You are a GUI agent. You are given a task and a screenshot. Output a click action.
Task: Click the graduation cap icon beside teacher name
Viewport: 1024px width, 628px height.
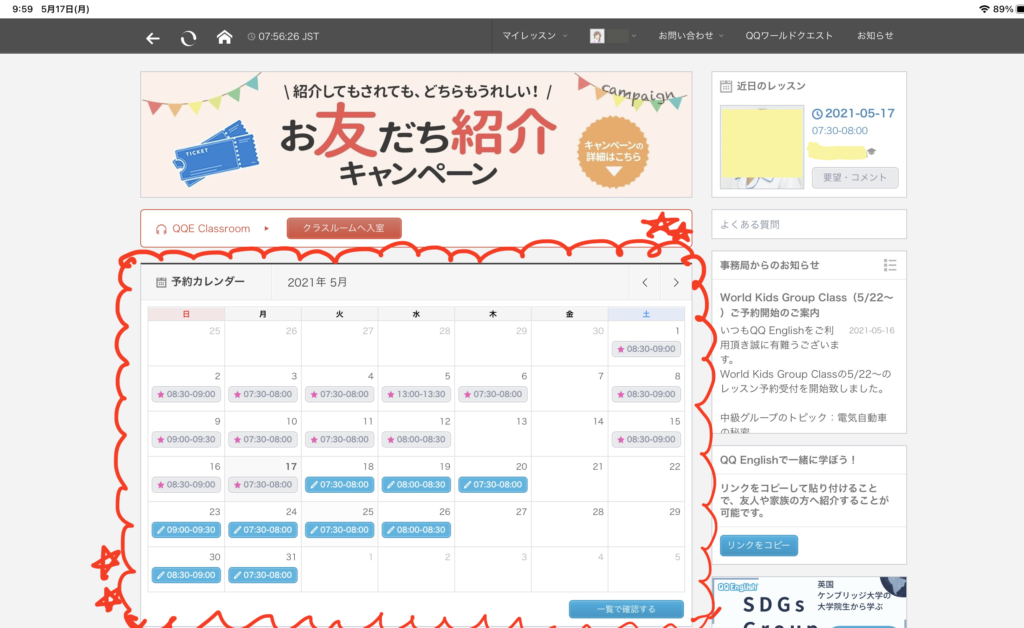pyautogui.click(x=871, y=151)
